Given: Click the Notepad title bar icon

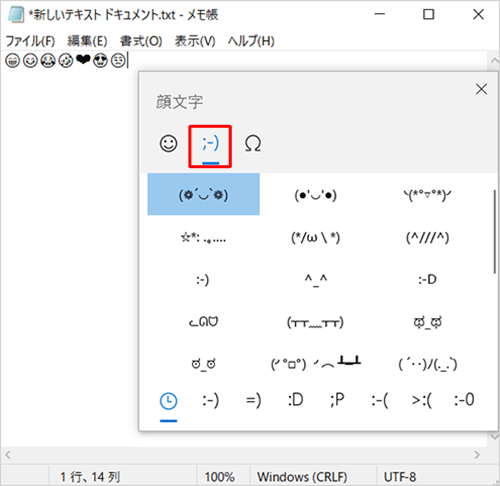Looking at the screenshot, I should [16, 15].
